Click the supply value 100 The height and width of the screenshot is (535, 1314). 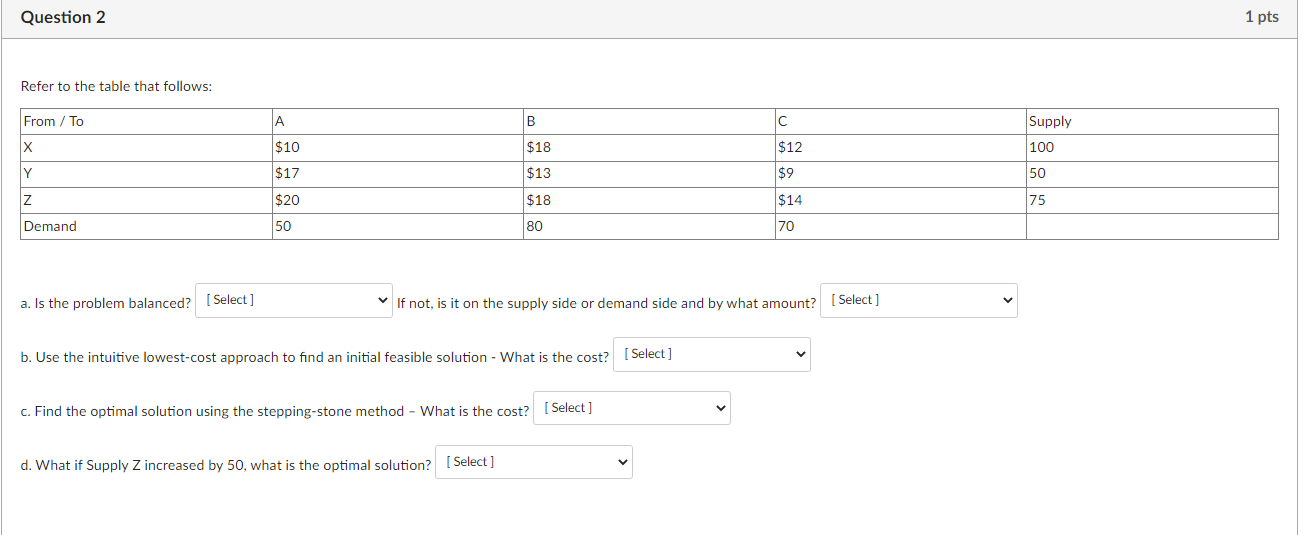point(1152,148)
